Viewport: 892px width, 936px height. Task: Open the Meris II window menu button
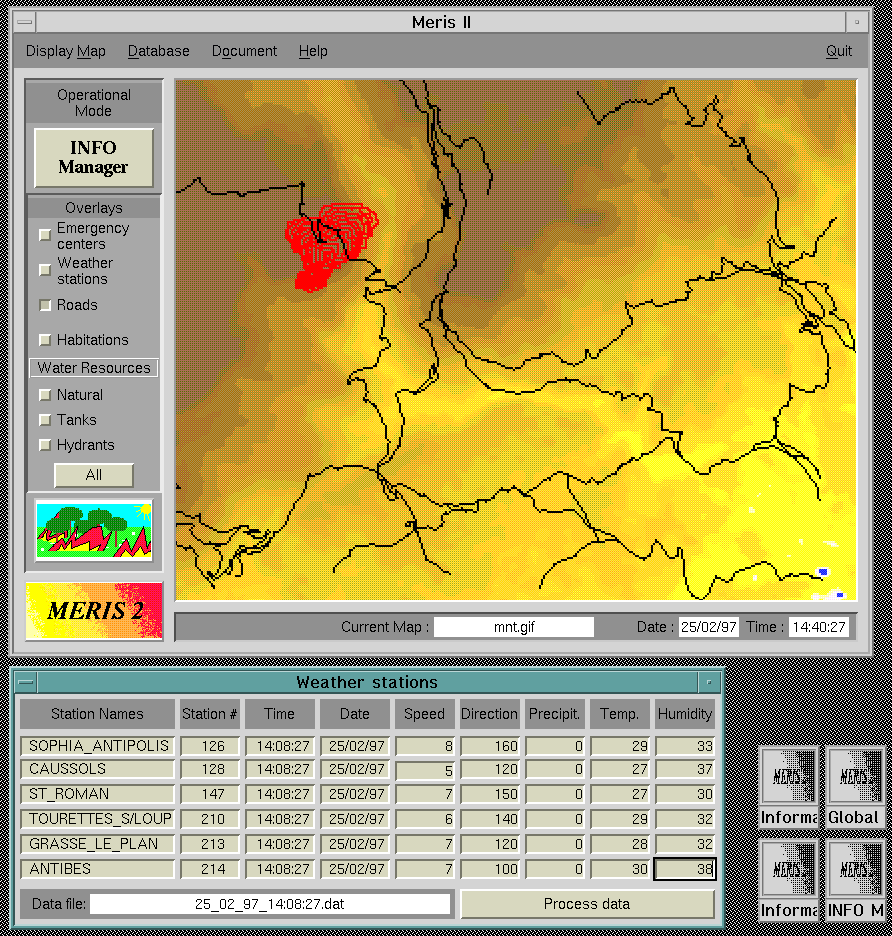point(26,22)
